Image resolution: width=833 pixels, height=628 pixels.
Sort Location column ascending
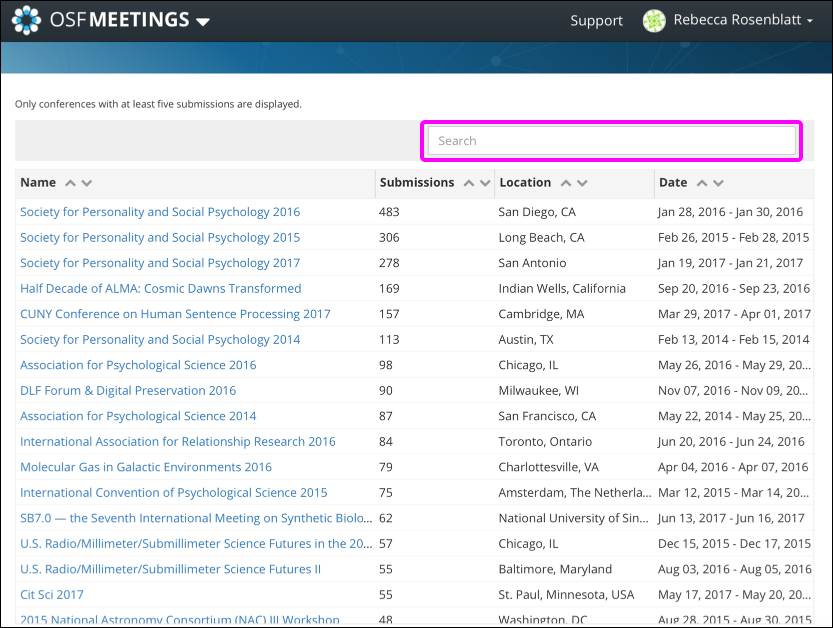tap(566, 183)
